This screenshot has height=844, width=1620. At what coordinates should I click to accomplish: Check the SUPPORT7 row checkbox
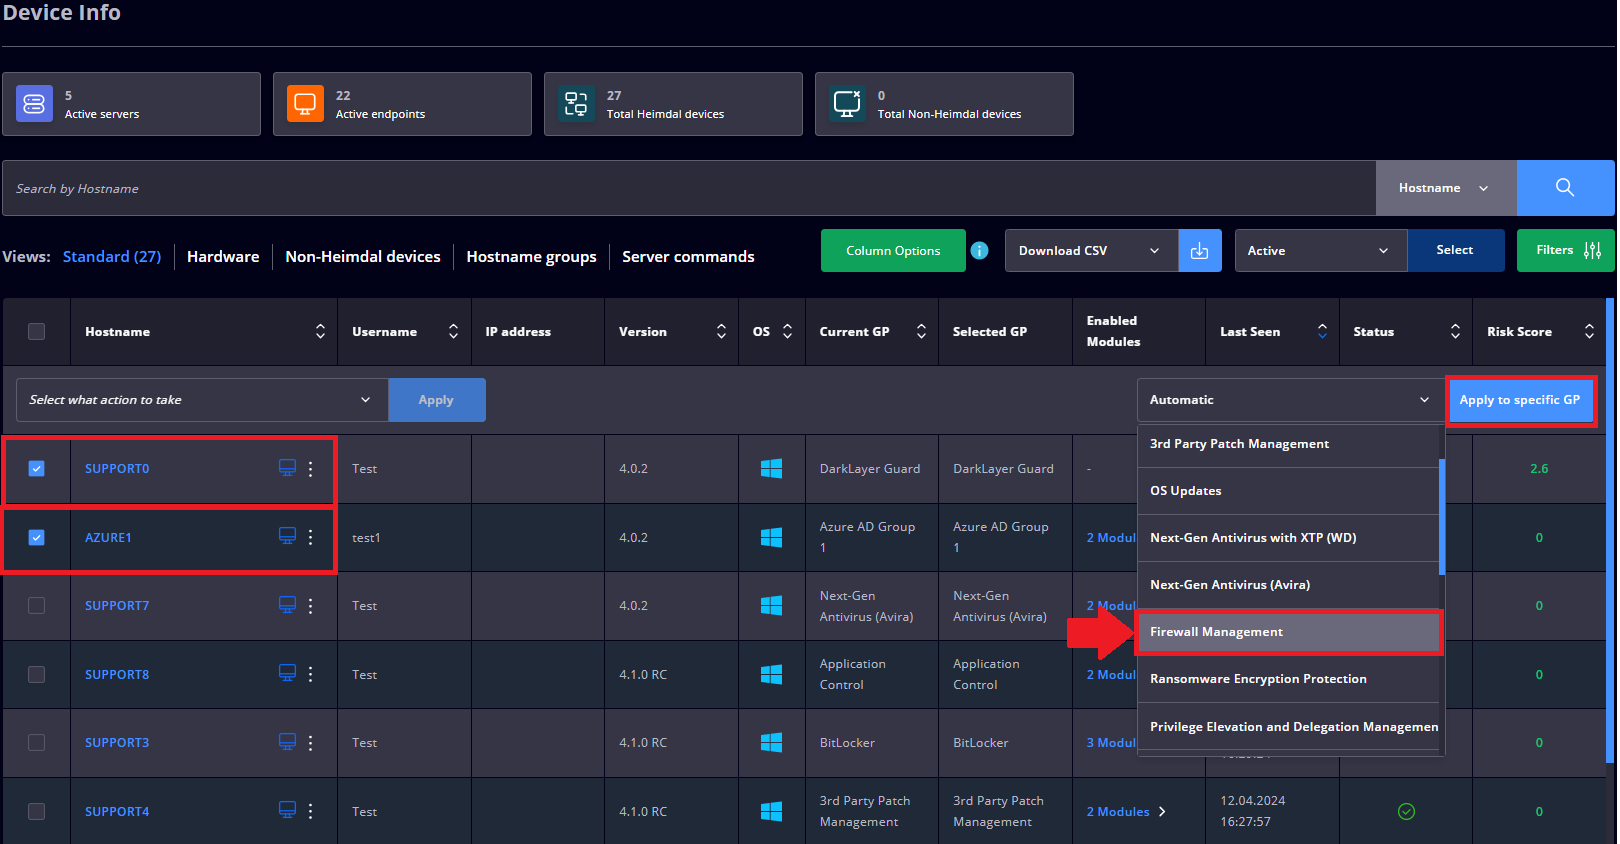(x=37, y=605)
